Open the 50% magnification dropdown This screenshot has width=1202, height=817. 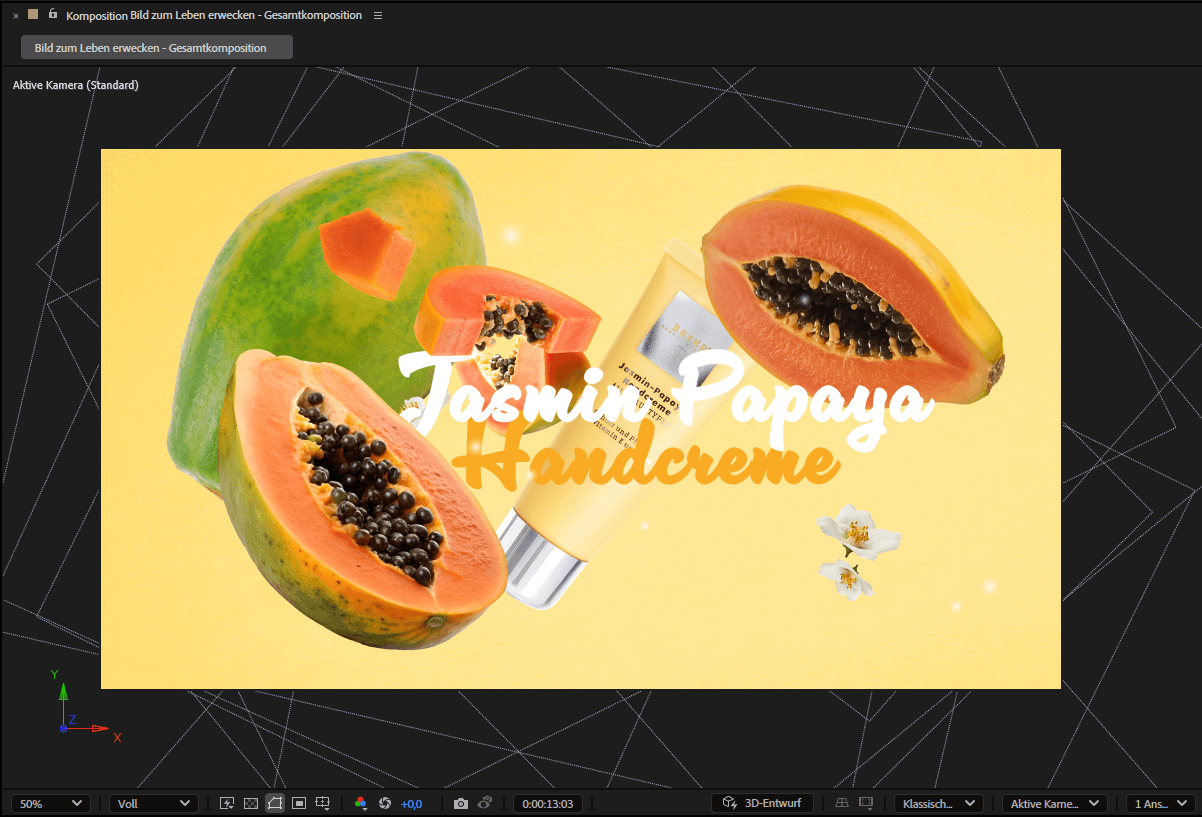51,804
